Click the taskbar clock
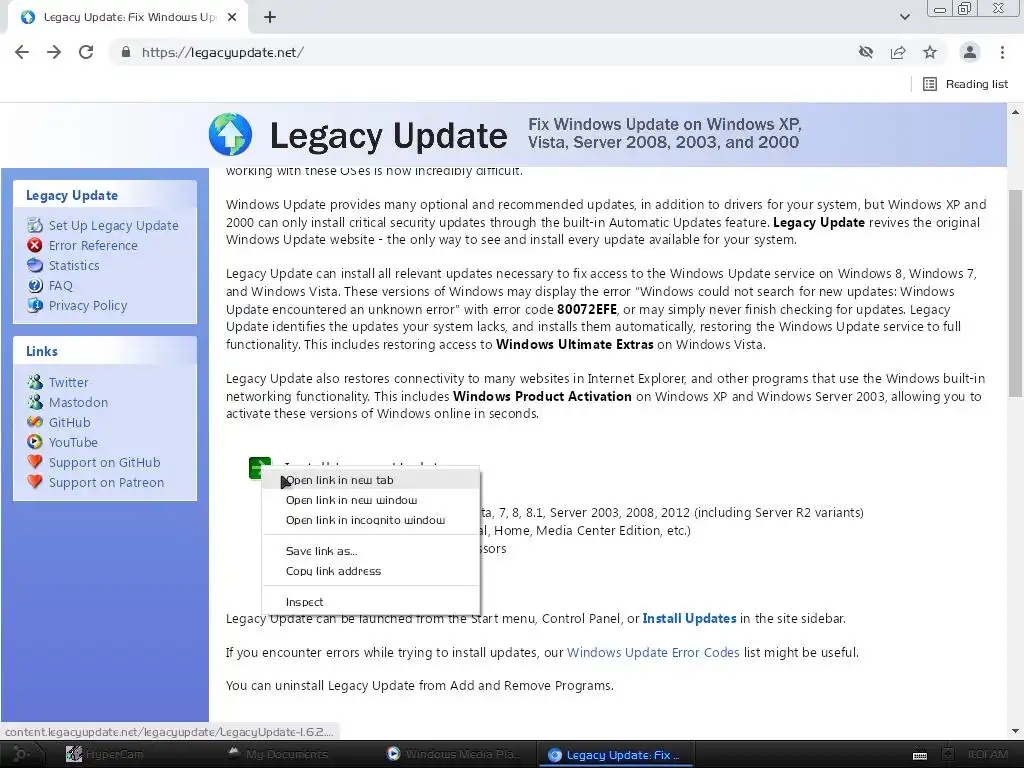Viewport: 1024px width, 768px height. coord(988,754)
